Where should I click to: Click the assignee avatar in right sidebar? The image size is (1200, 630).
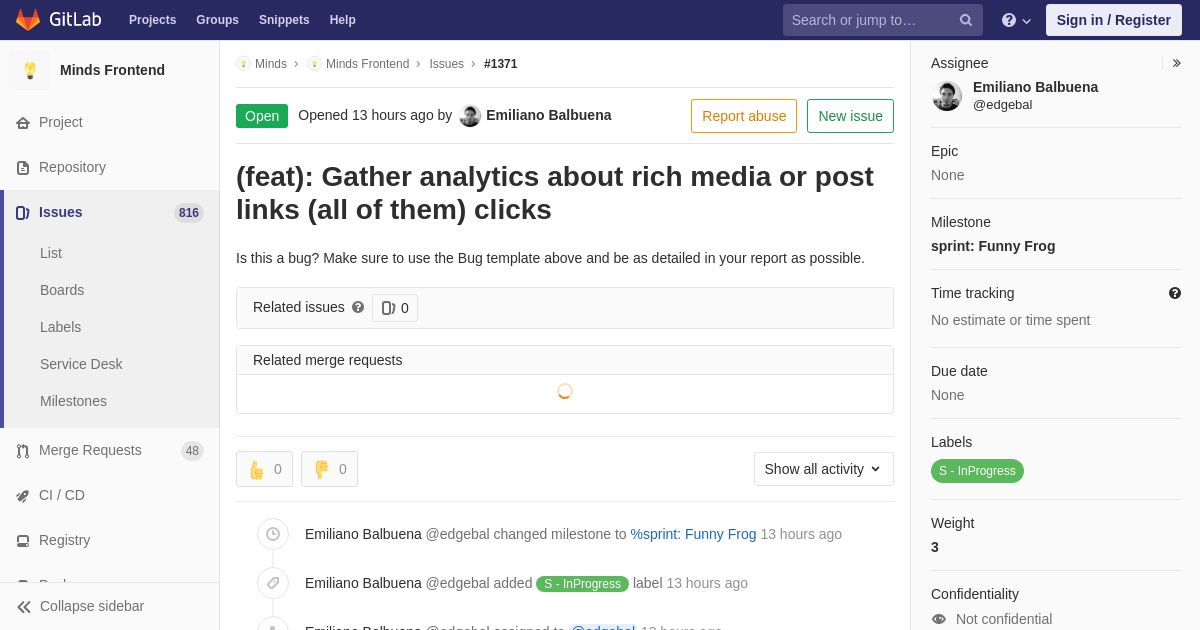(x=947, y=96)
